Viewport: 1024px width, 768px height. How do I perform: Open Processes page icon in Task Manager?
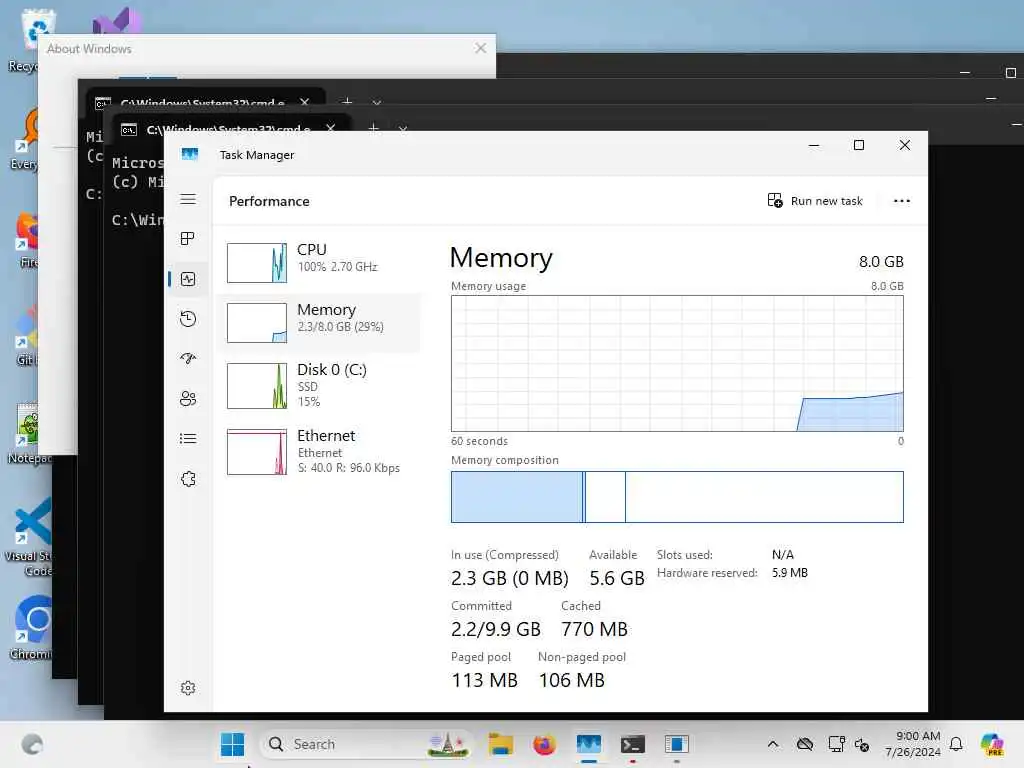188,239
